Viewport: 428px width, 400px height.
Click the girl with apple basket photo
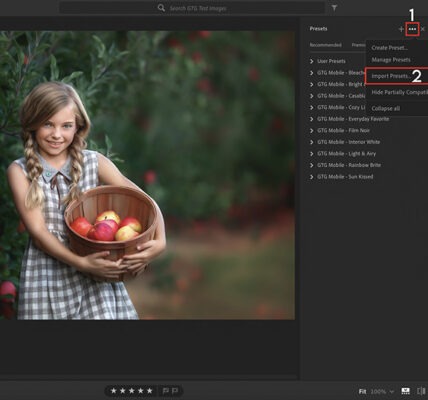click(x=147, y=175)
